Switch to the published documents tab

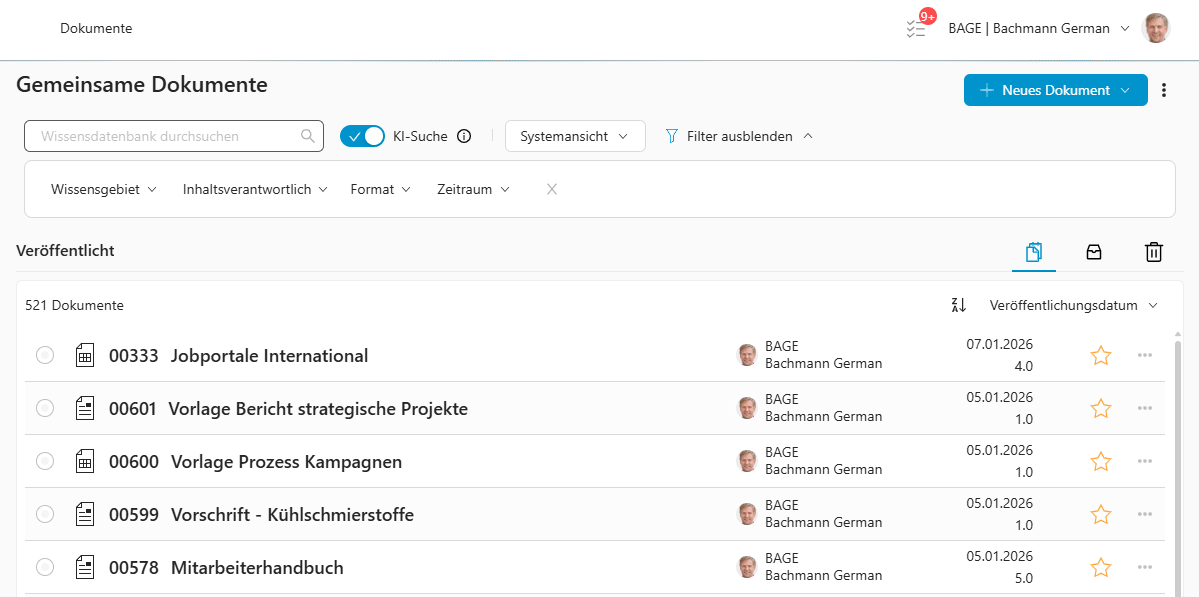coord(1034,252)
